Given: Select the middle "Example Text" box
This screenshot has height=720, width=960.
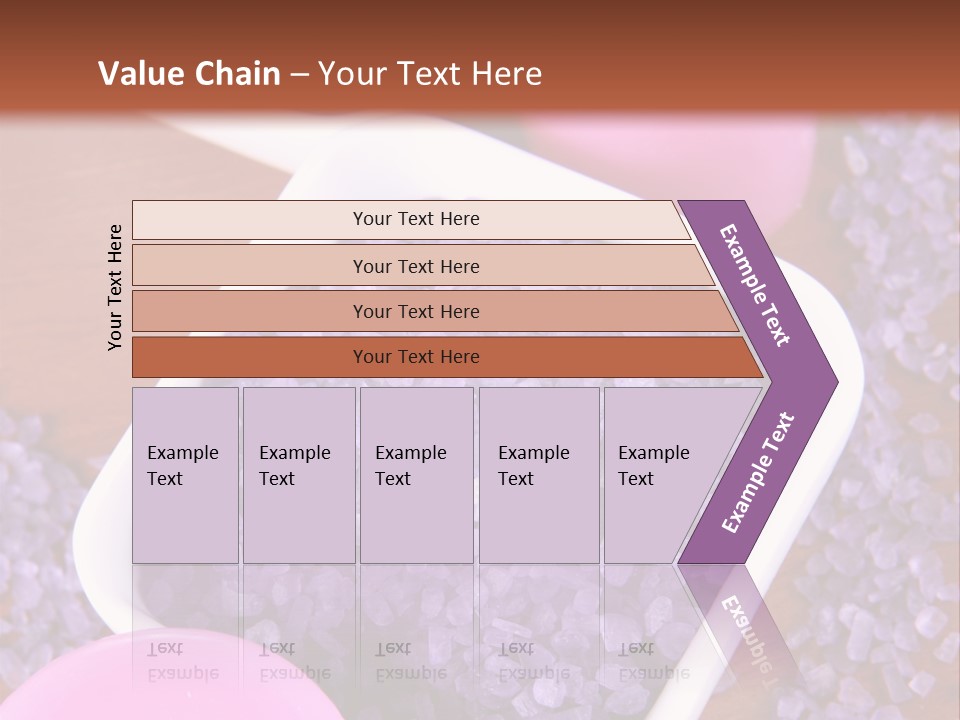Looking at the screenshot, I should (x=416, y=475).
